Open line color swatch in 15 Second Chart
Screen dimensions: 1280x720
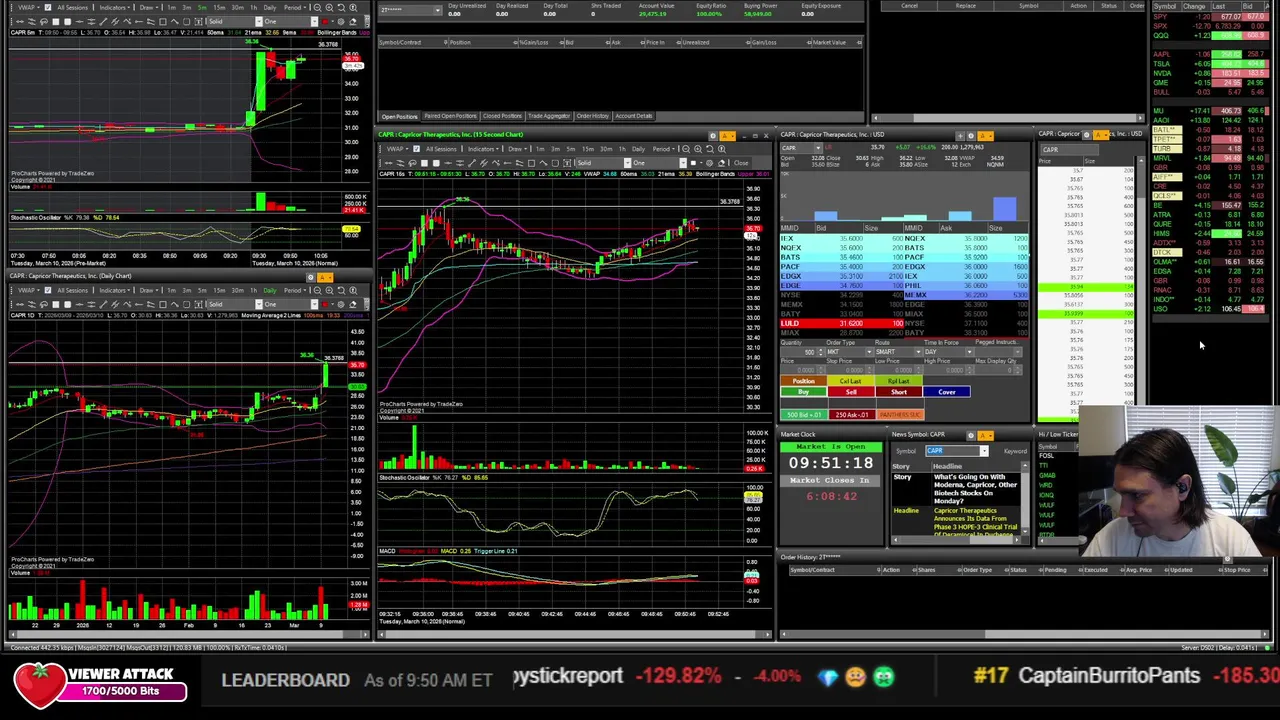click(x=693, y=163)
